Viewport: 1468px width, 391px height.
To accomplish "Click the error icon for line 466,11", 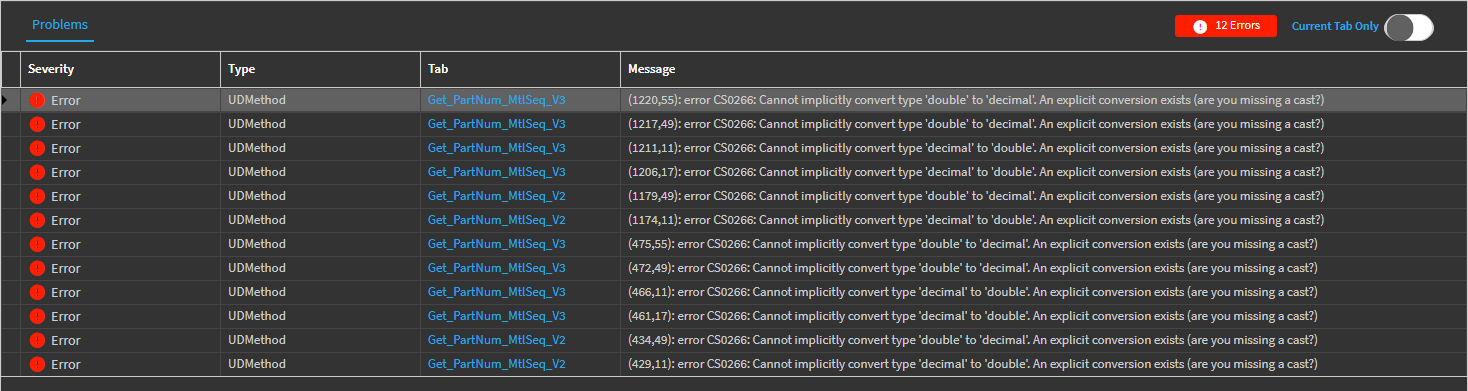I will coord(37,292).
